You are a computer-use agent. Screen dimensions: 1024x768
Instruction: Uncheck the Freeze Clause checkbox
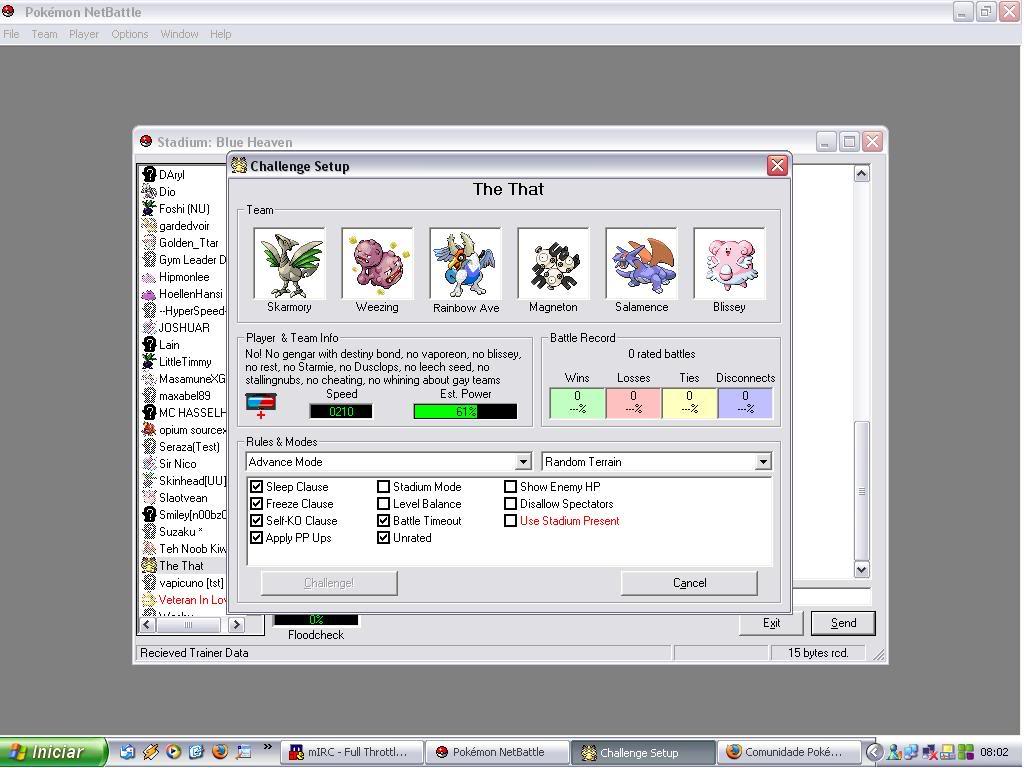click(x=257, y=504)
